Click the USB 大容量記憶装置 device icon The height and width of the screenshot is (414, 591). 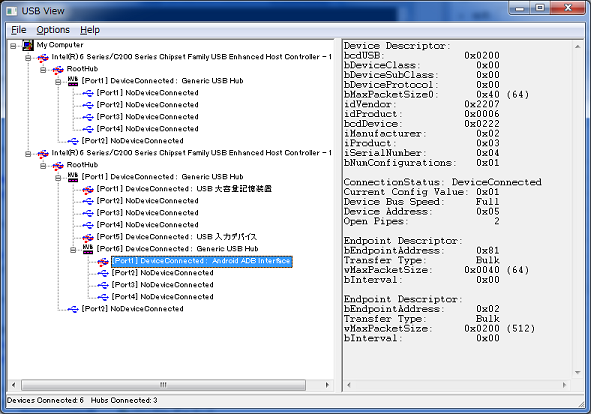[x=88, y=190]
